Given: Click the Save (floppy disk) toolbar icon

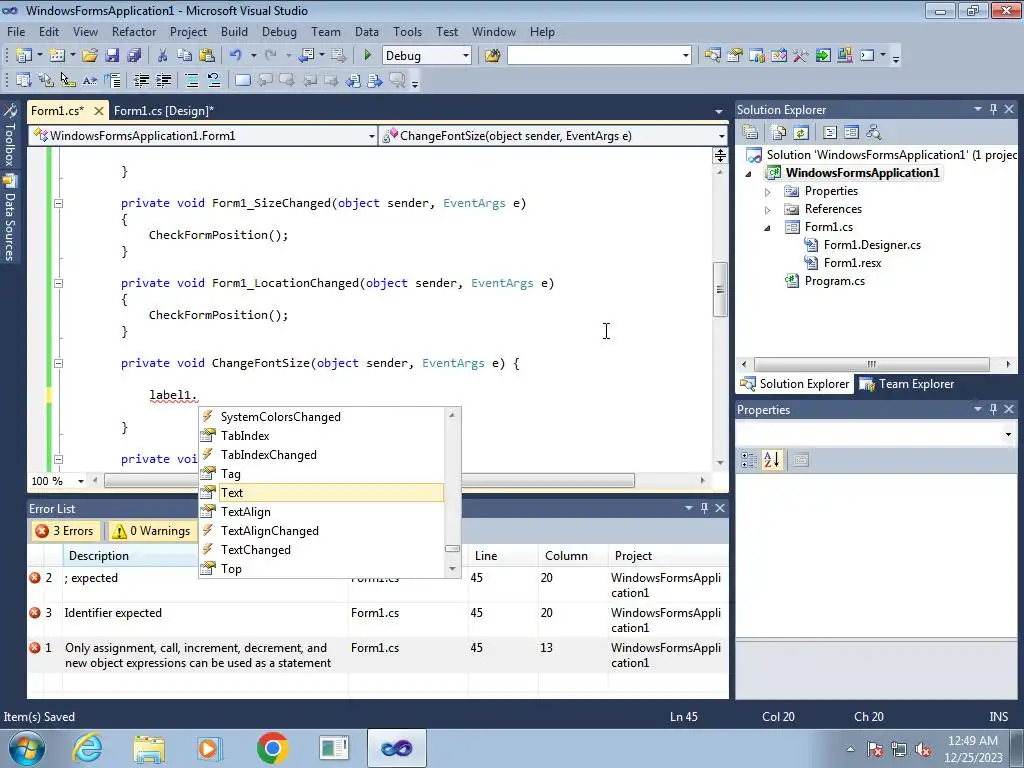Looking at the screenshot, I should tap(112, 56).
